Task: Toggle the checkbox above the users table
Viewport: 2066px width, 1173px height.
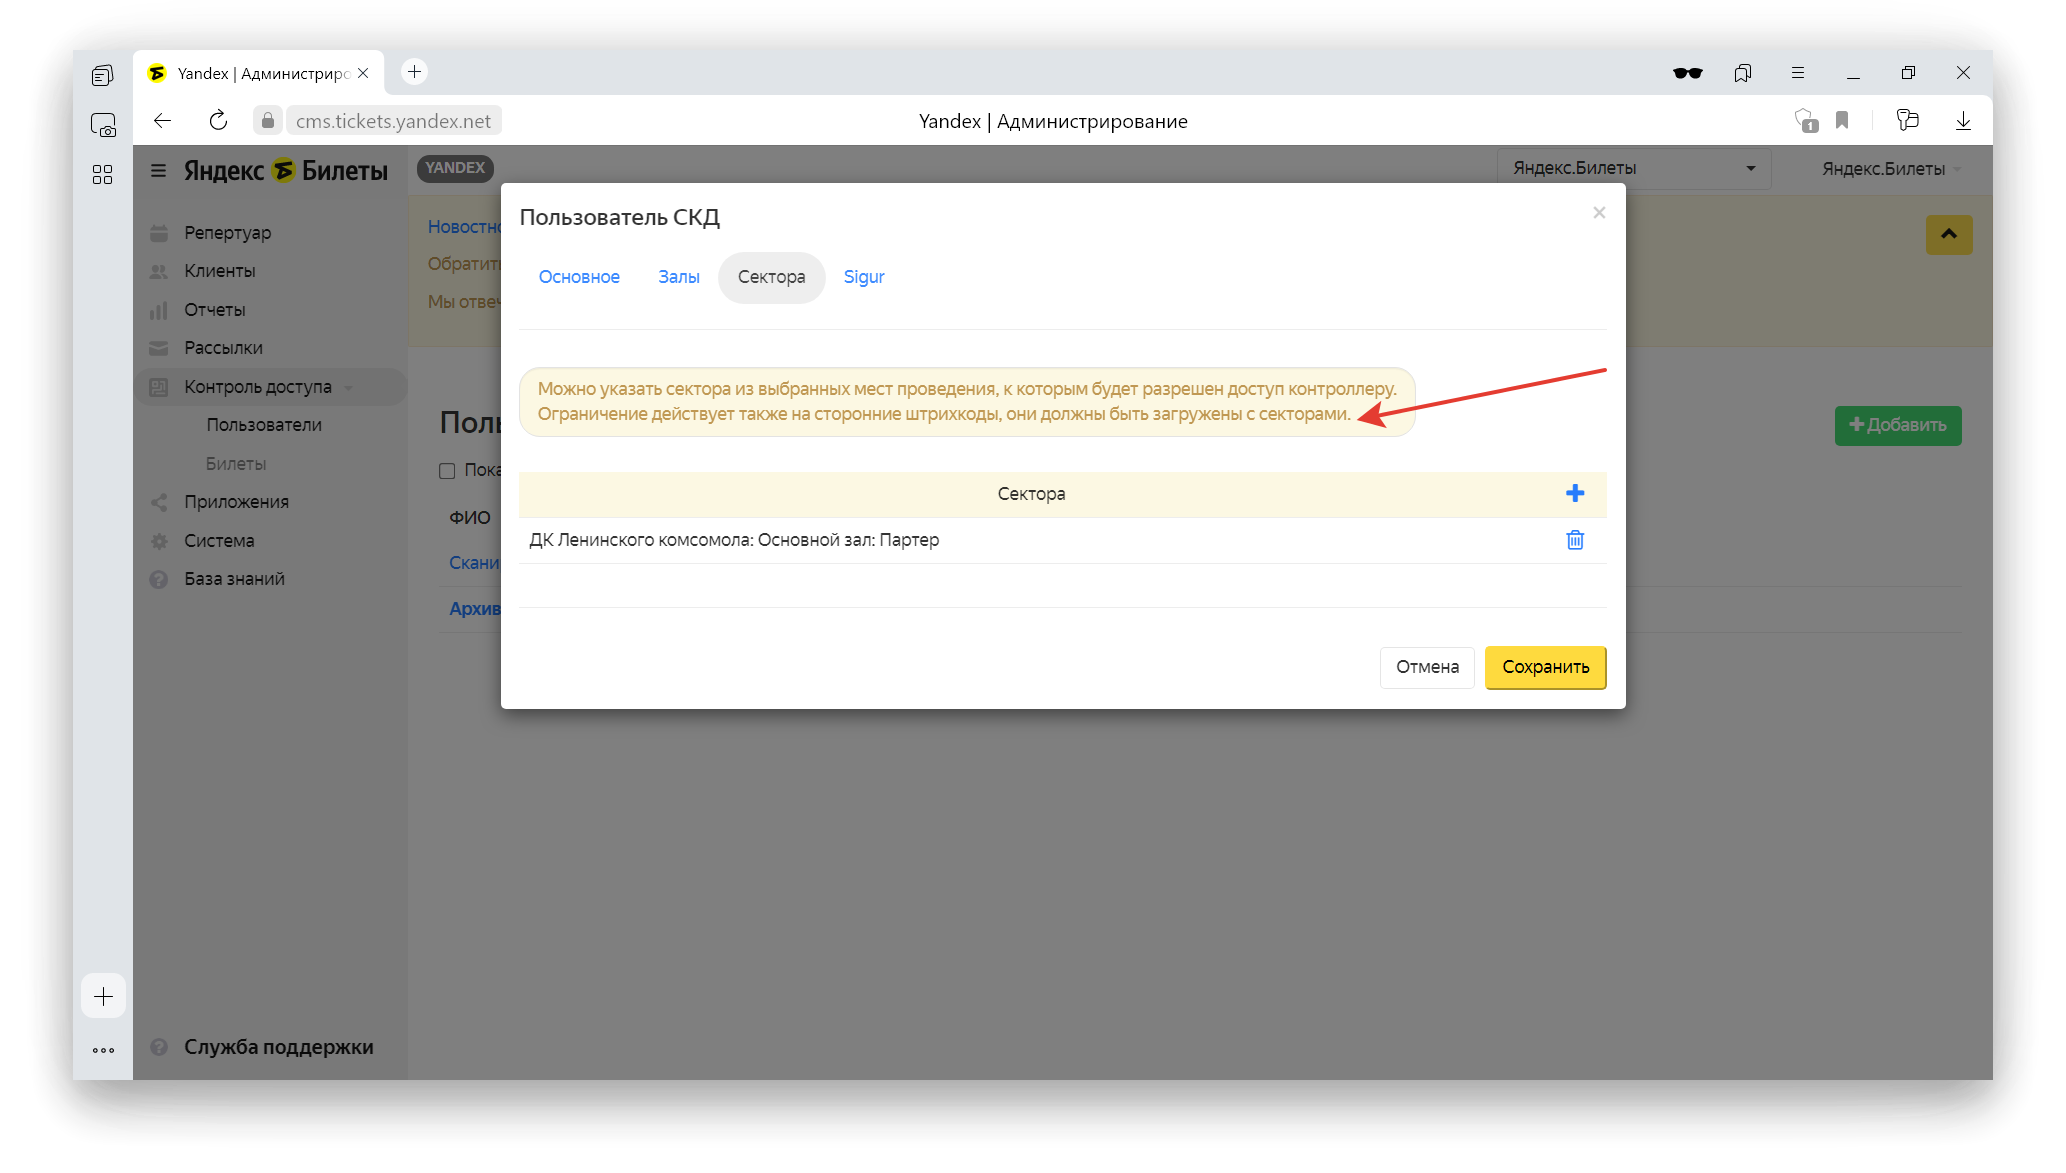Action: 447,471
